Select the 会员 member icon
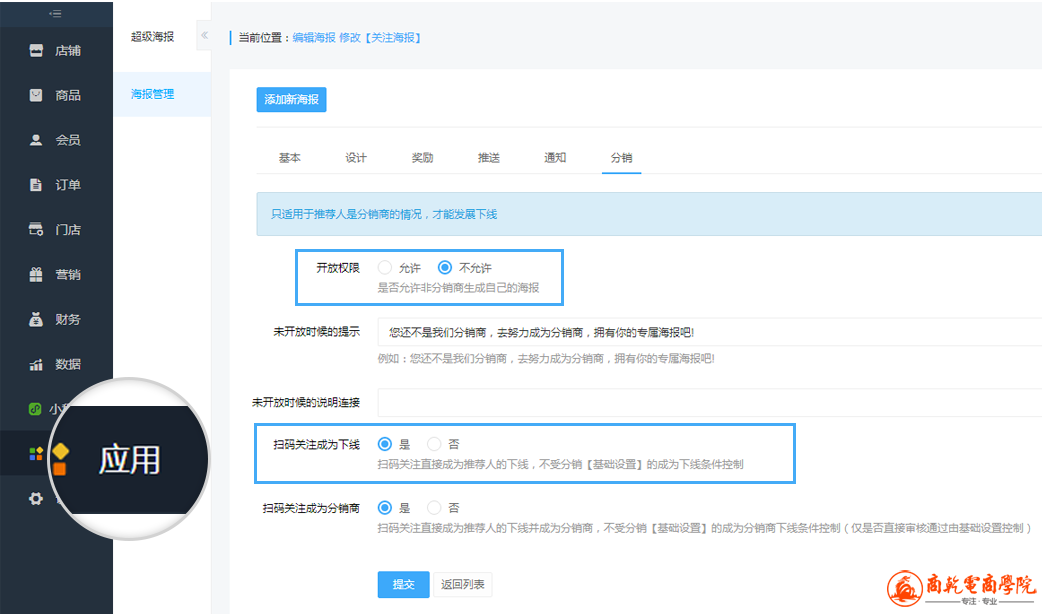 (36, 140)
